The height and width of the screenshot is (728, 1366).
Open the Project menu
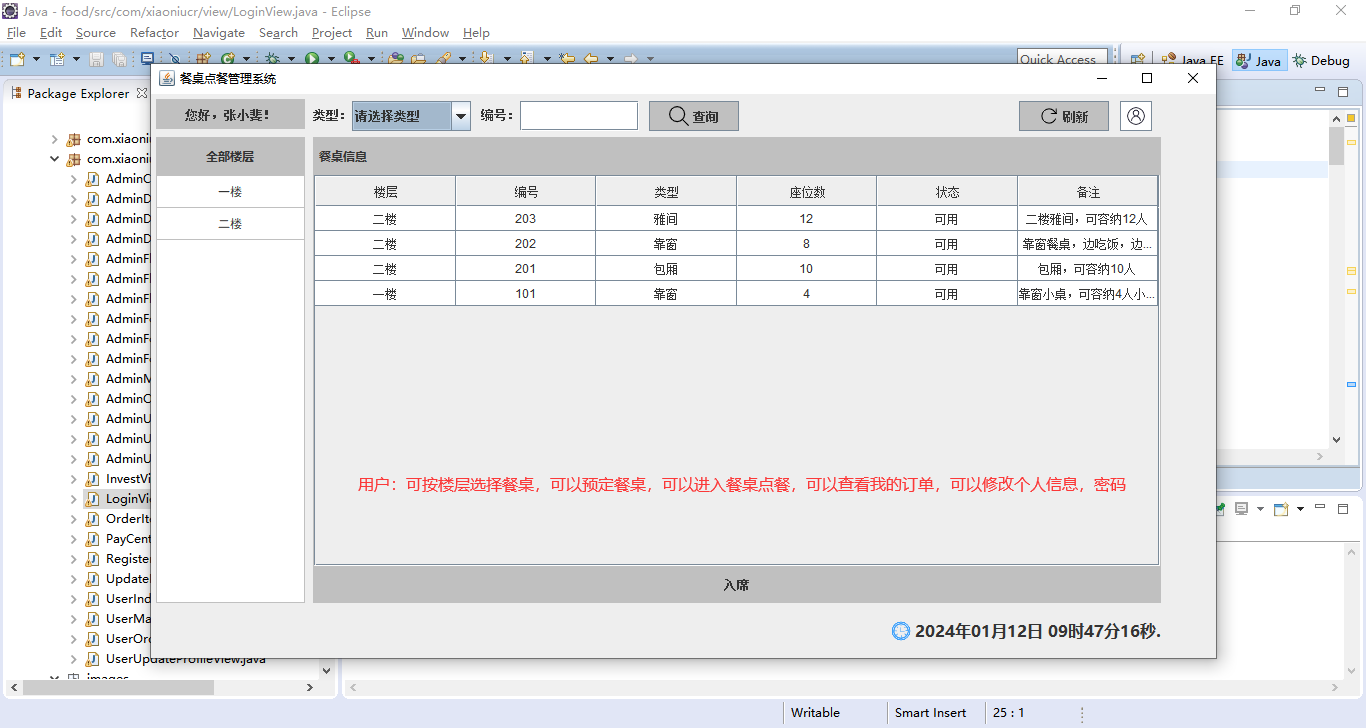pos(332,32)
